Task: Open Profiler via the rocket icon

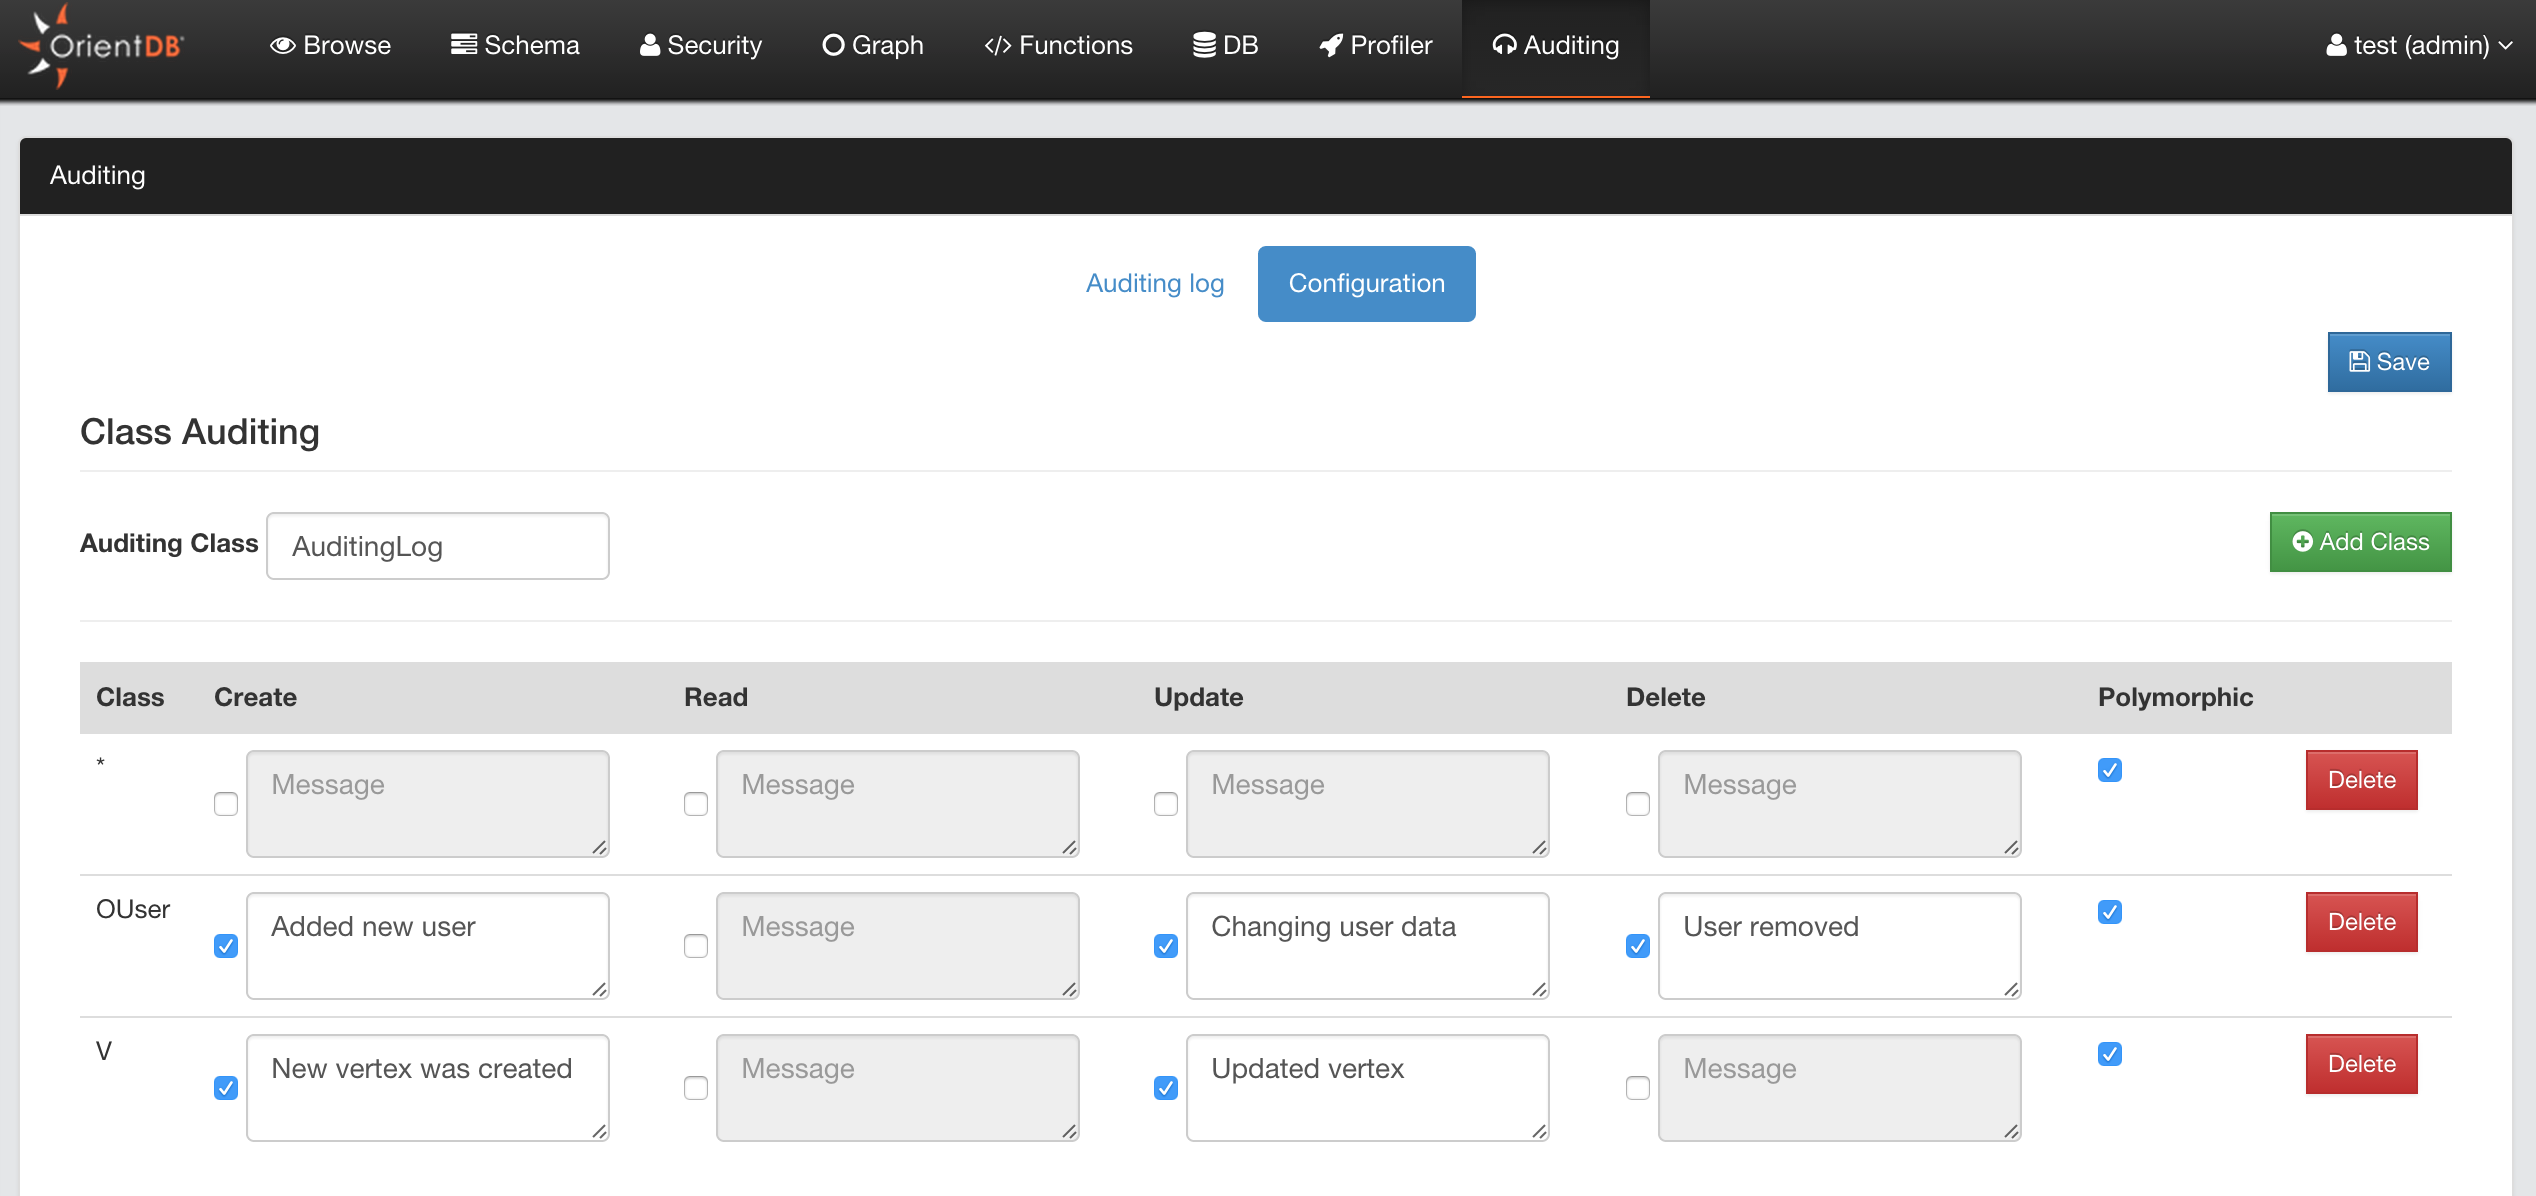Action: (1331, 45)
